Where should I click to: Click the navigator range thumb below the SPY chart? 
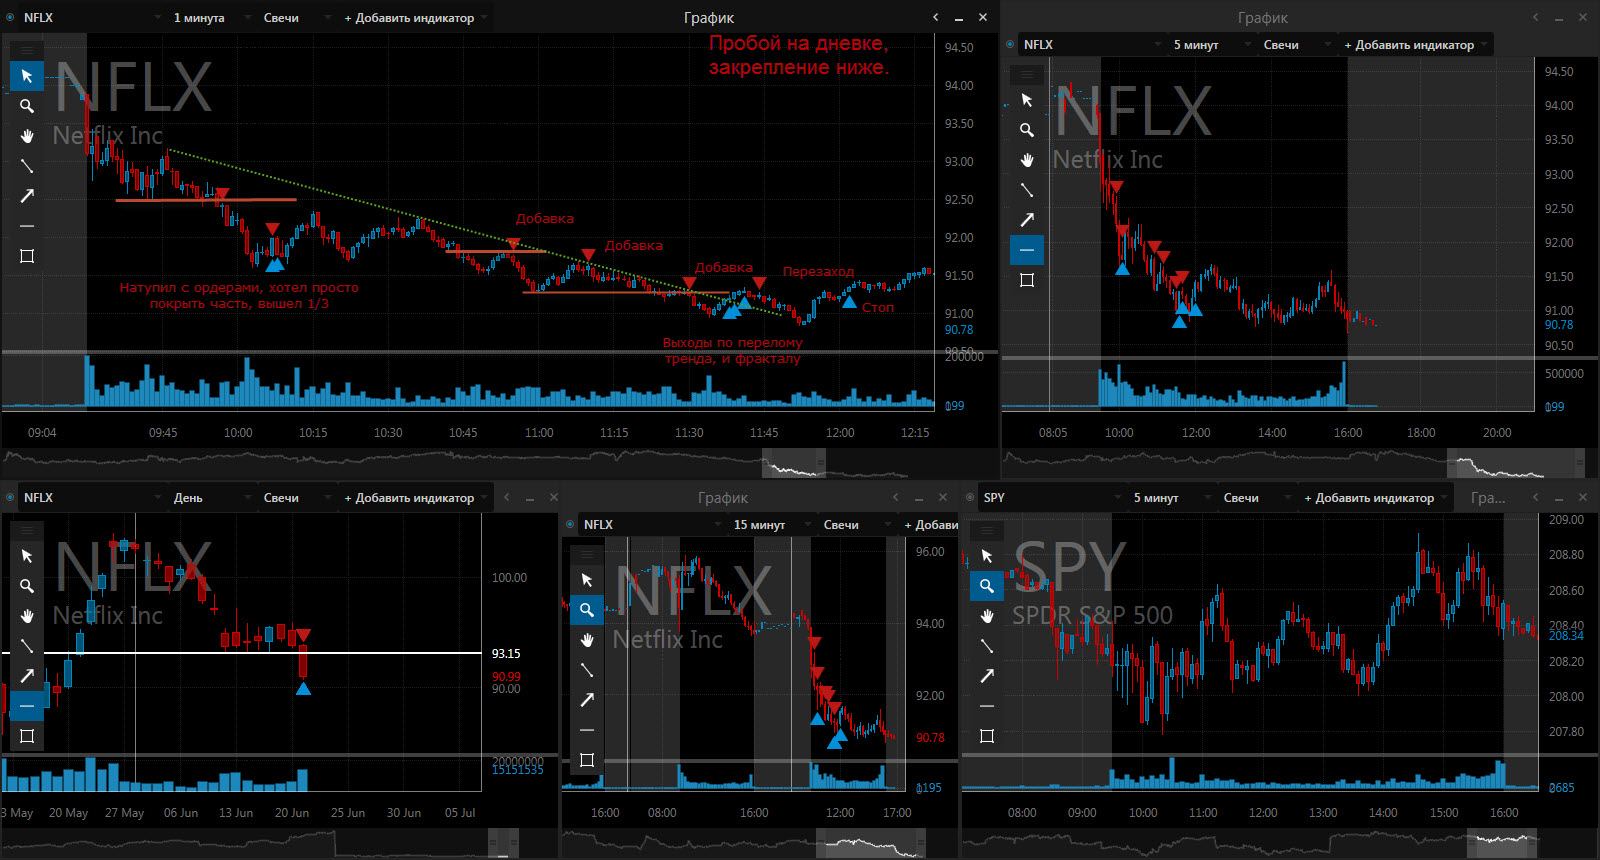pos(1502,843)
